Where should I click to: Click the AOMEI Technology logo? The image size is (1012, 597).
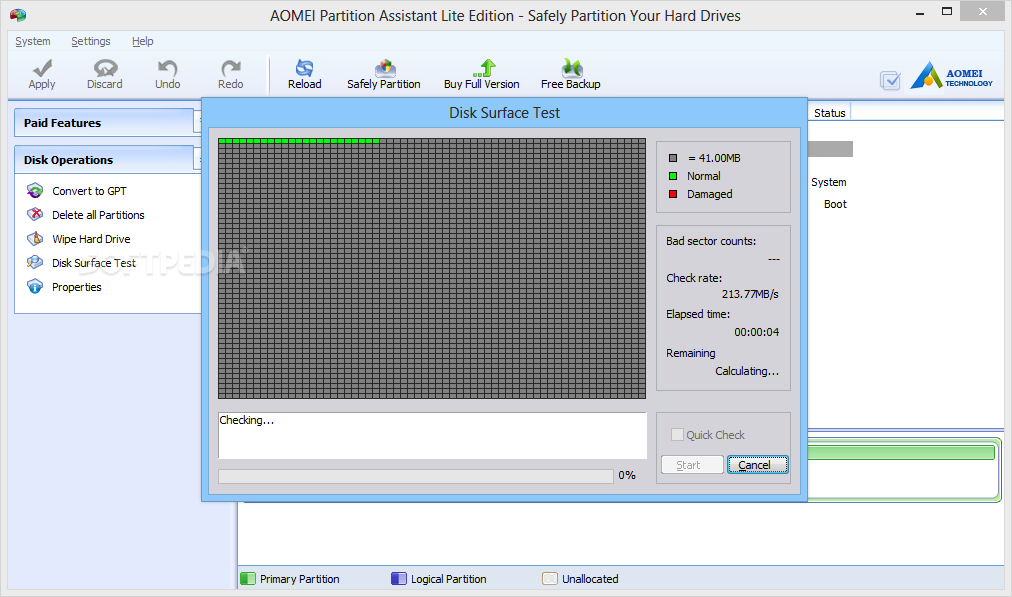point(951,76)
